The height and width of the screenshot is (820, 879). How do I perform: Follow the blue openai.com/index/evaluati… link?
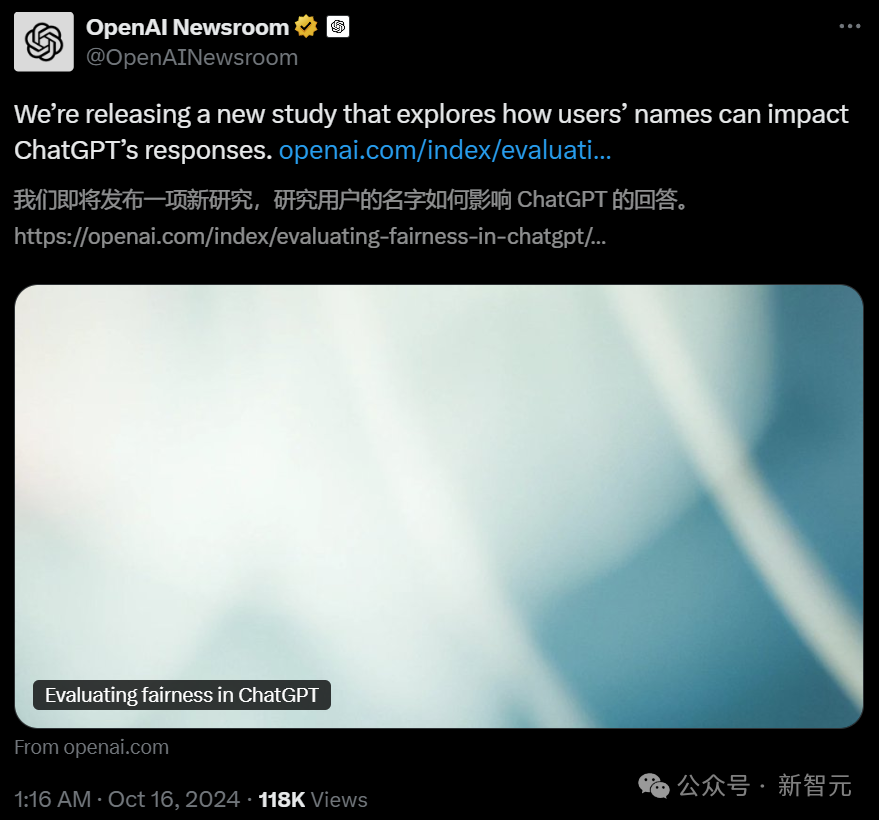[445, 150]
